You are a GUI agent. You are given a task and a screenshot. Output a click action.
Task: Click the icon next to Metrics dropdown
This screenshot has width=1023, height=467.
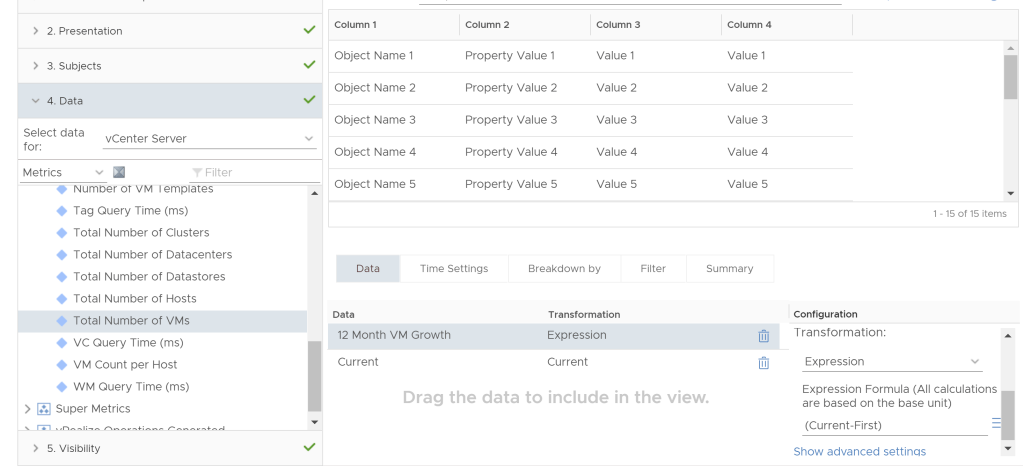pyautogui.click(x=120, y=173)
